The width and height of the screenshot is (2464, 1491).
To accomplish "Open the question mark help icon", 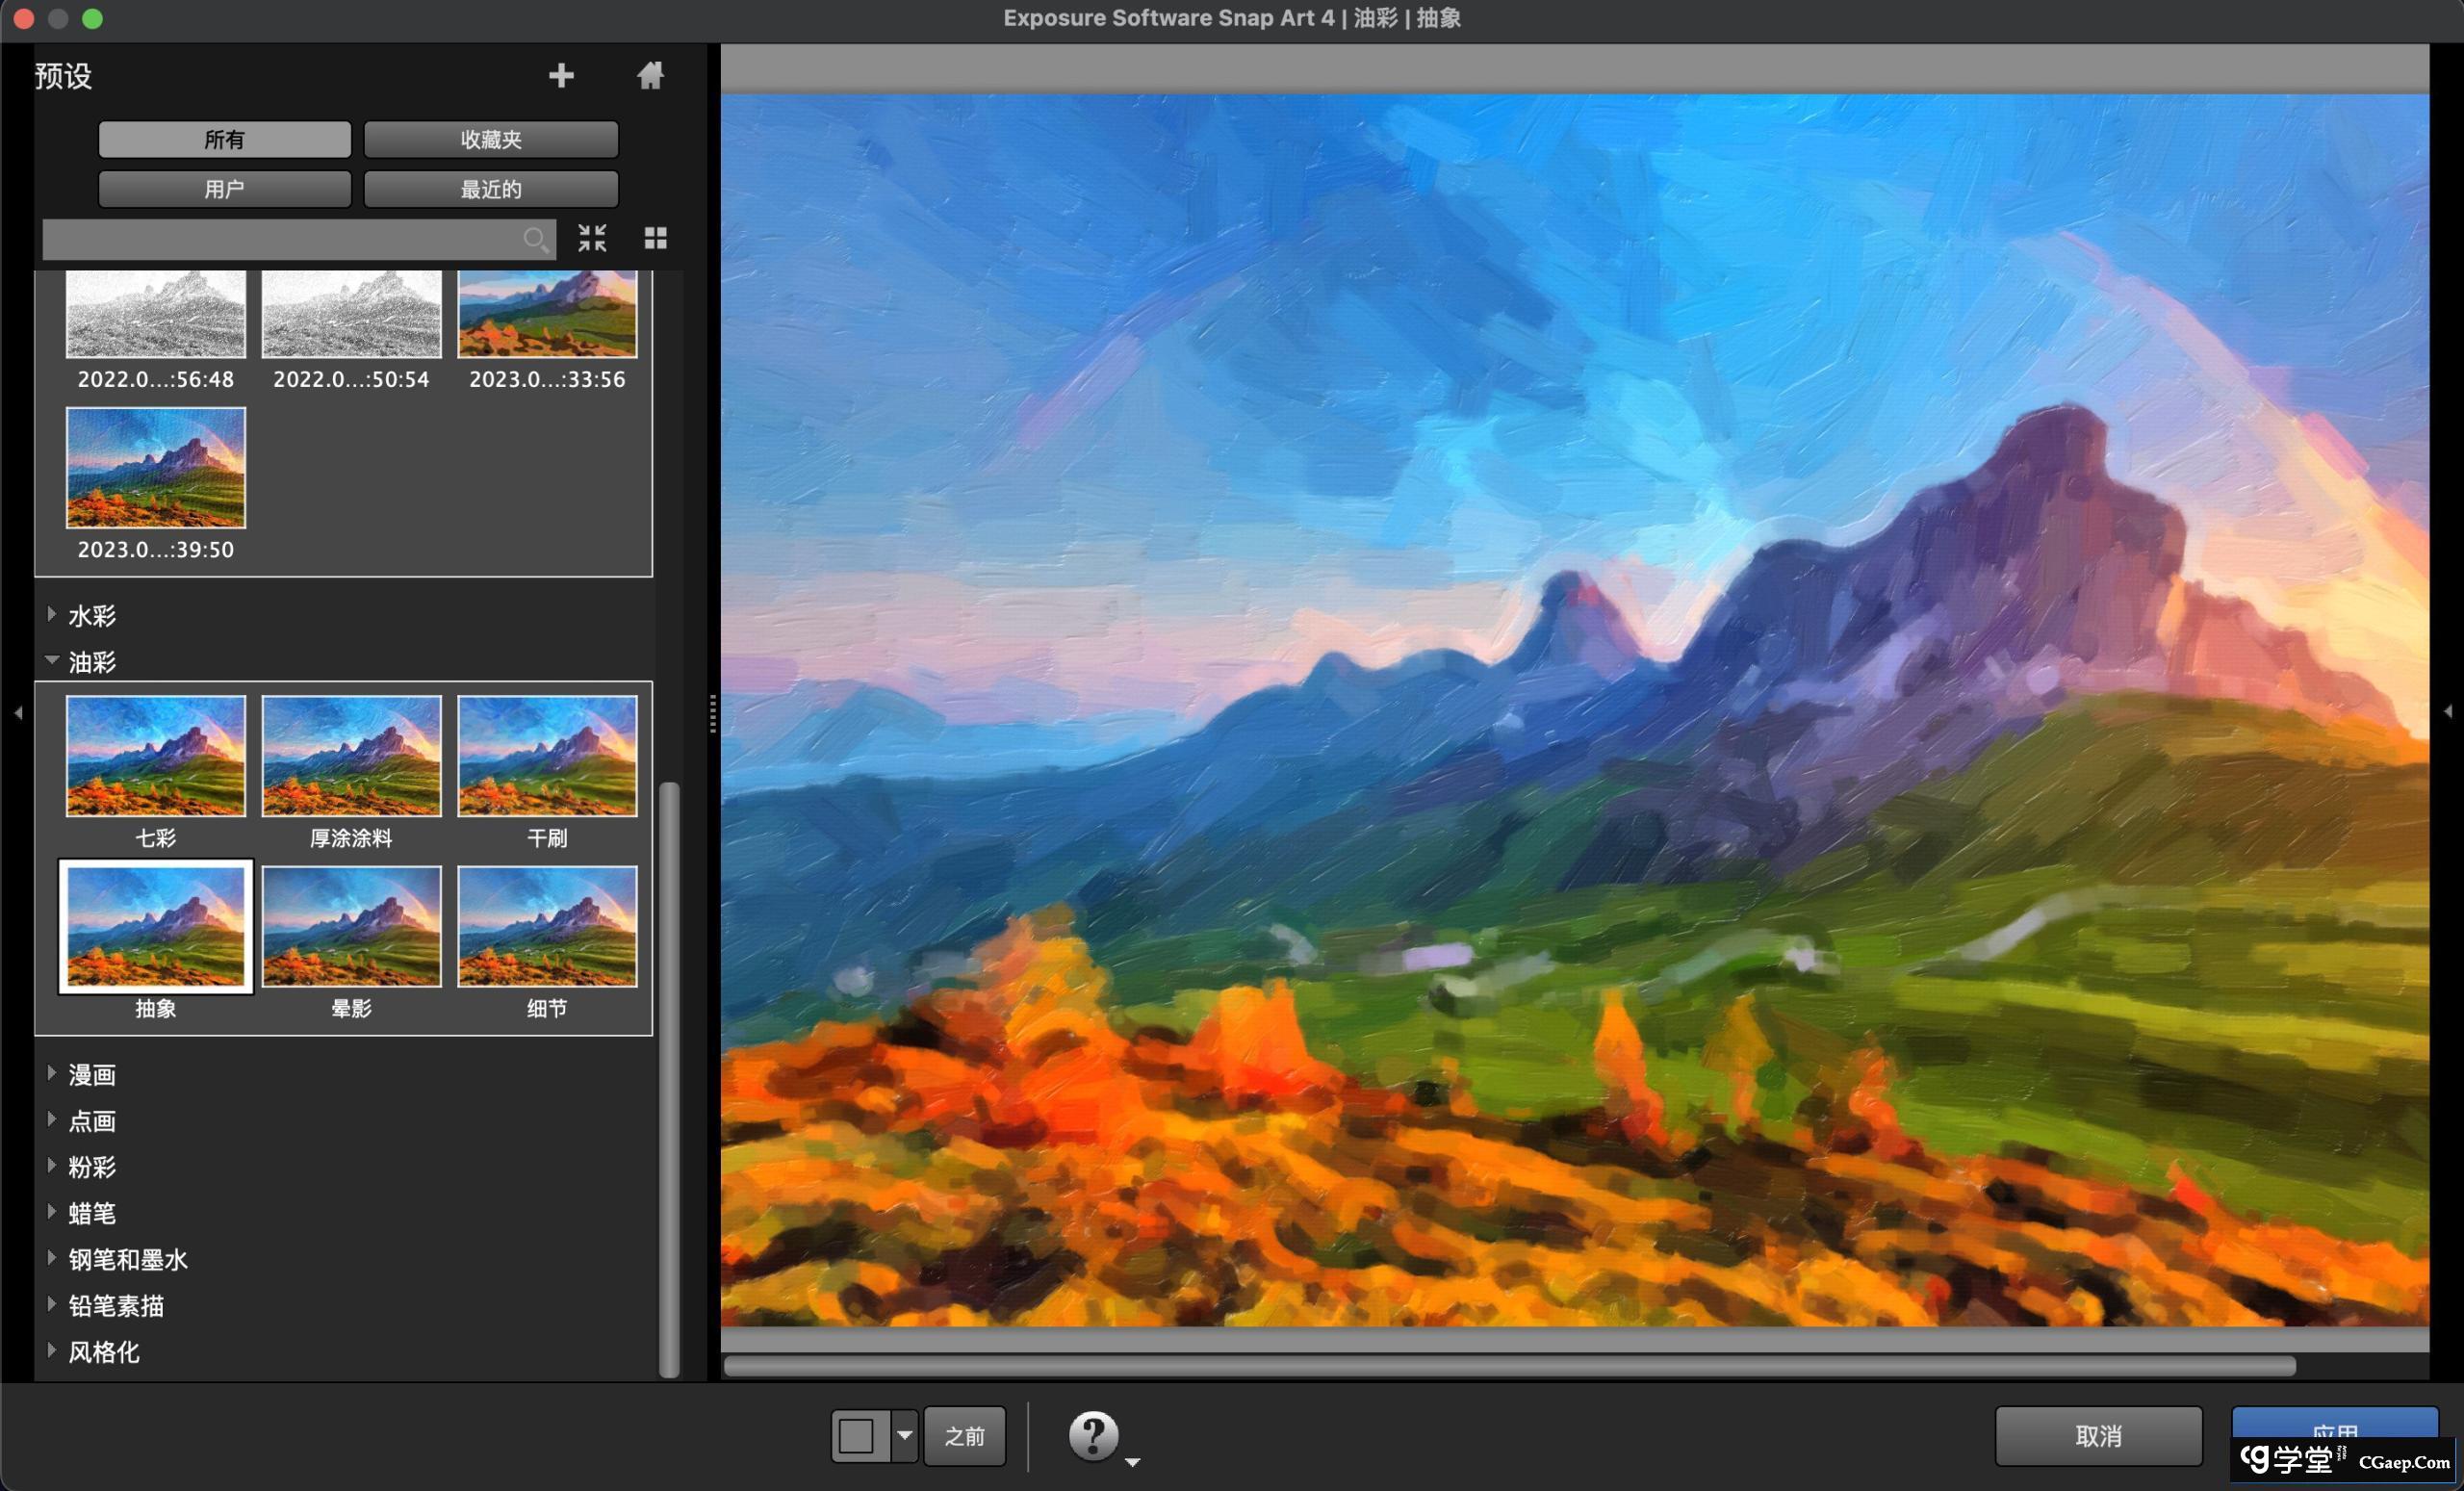I will coord(1093,1436).
